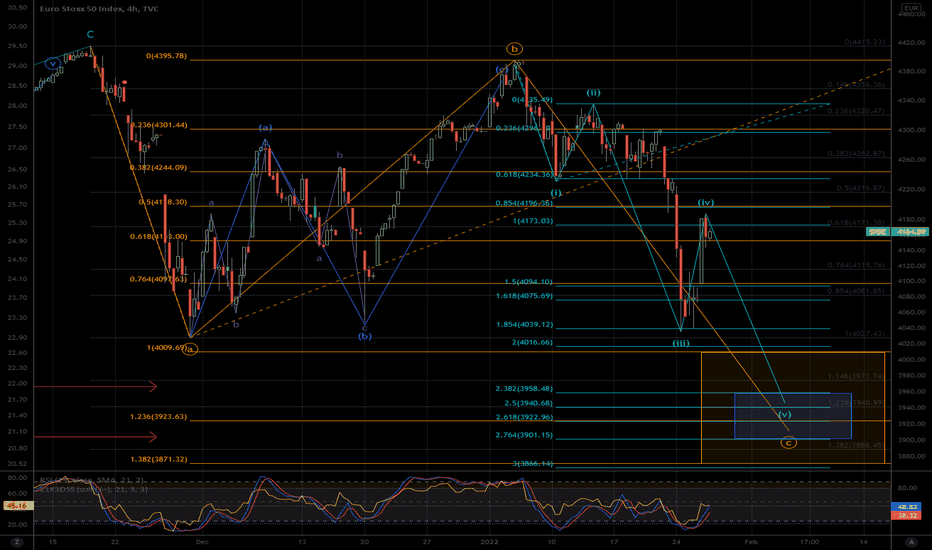
Task: Click the cyan 0.854(4196.36) Fibonacci label
Action: (x=524, y=203)
